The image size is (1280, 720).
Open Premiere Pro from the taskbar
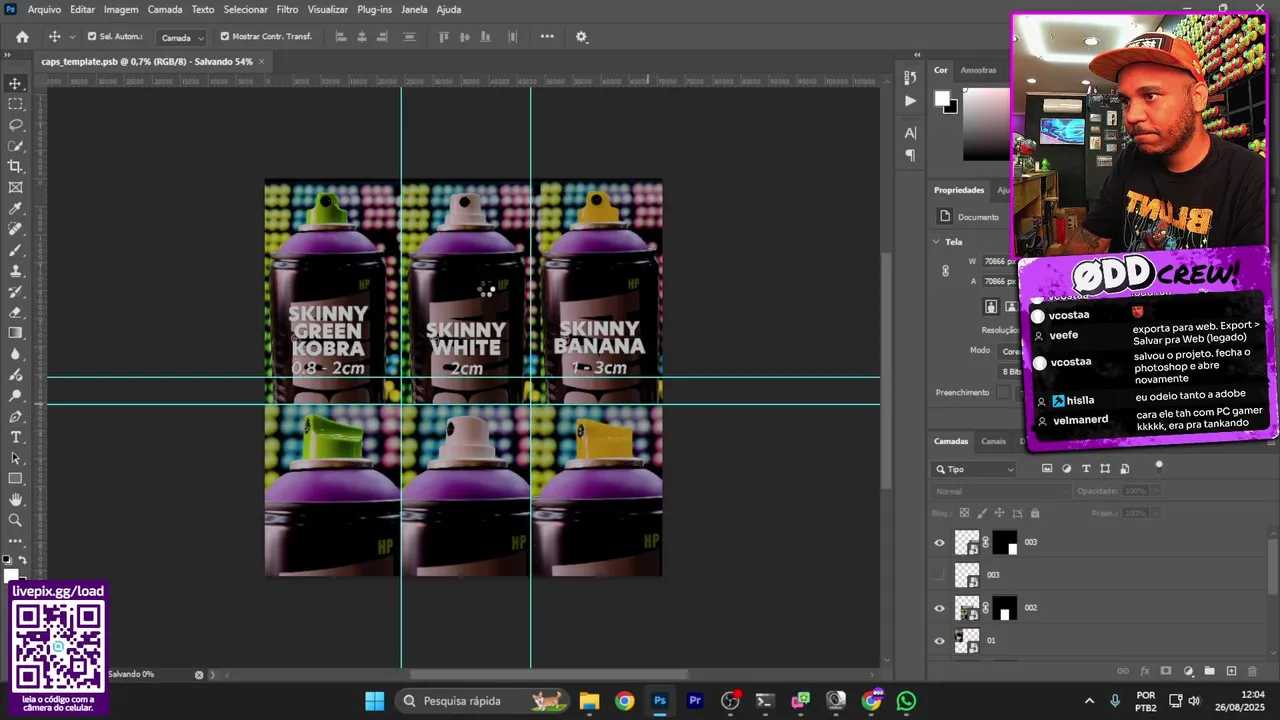pyautogui.click(x=695, y=701)
